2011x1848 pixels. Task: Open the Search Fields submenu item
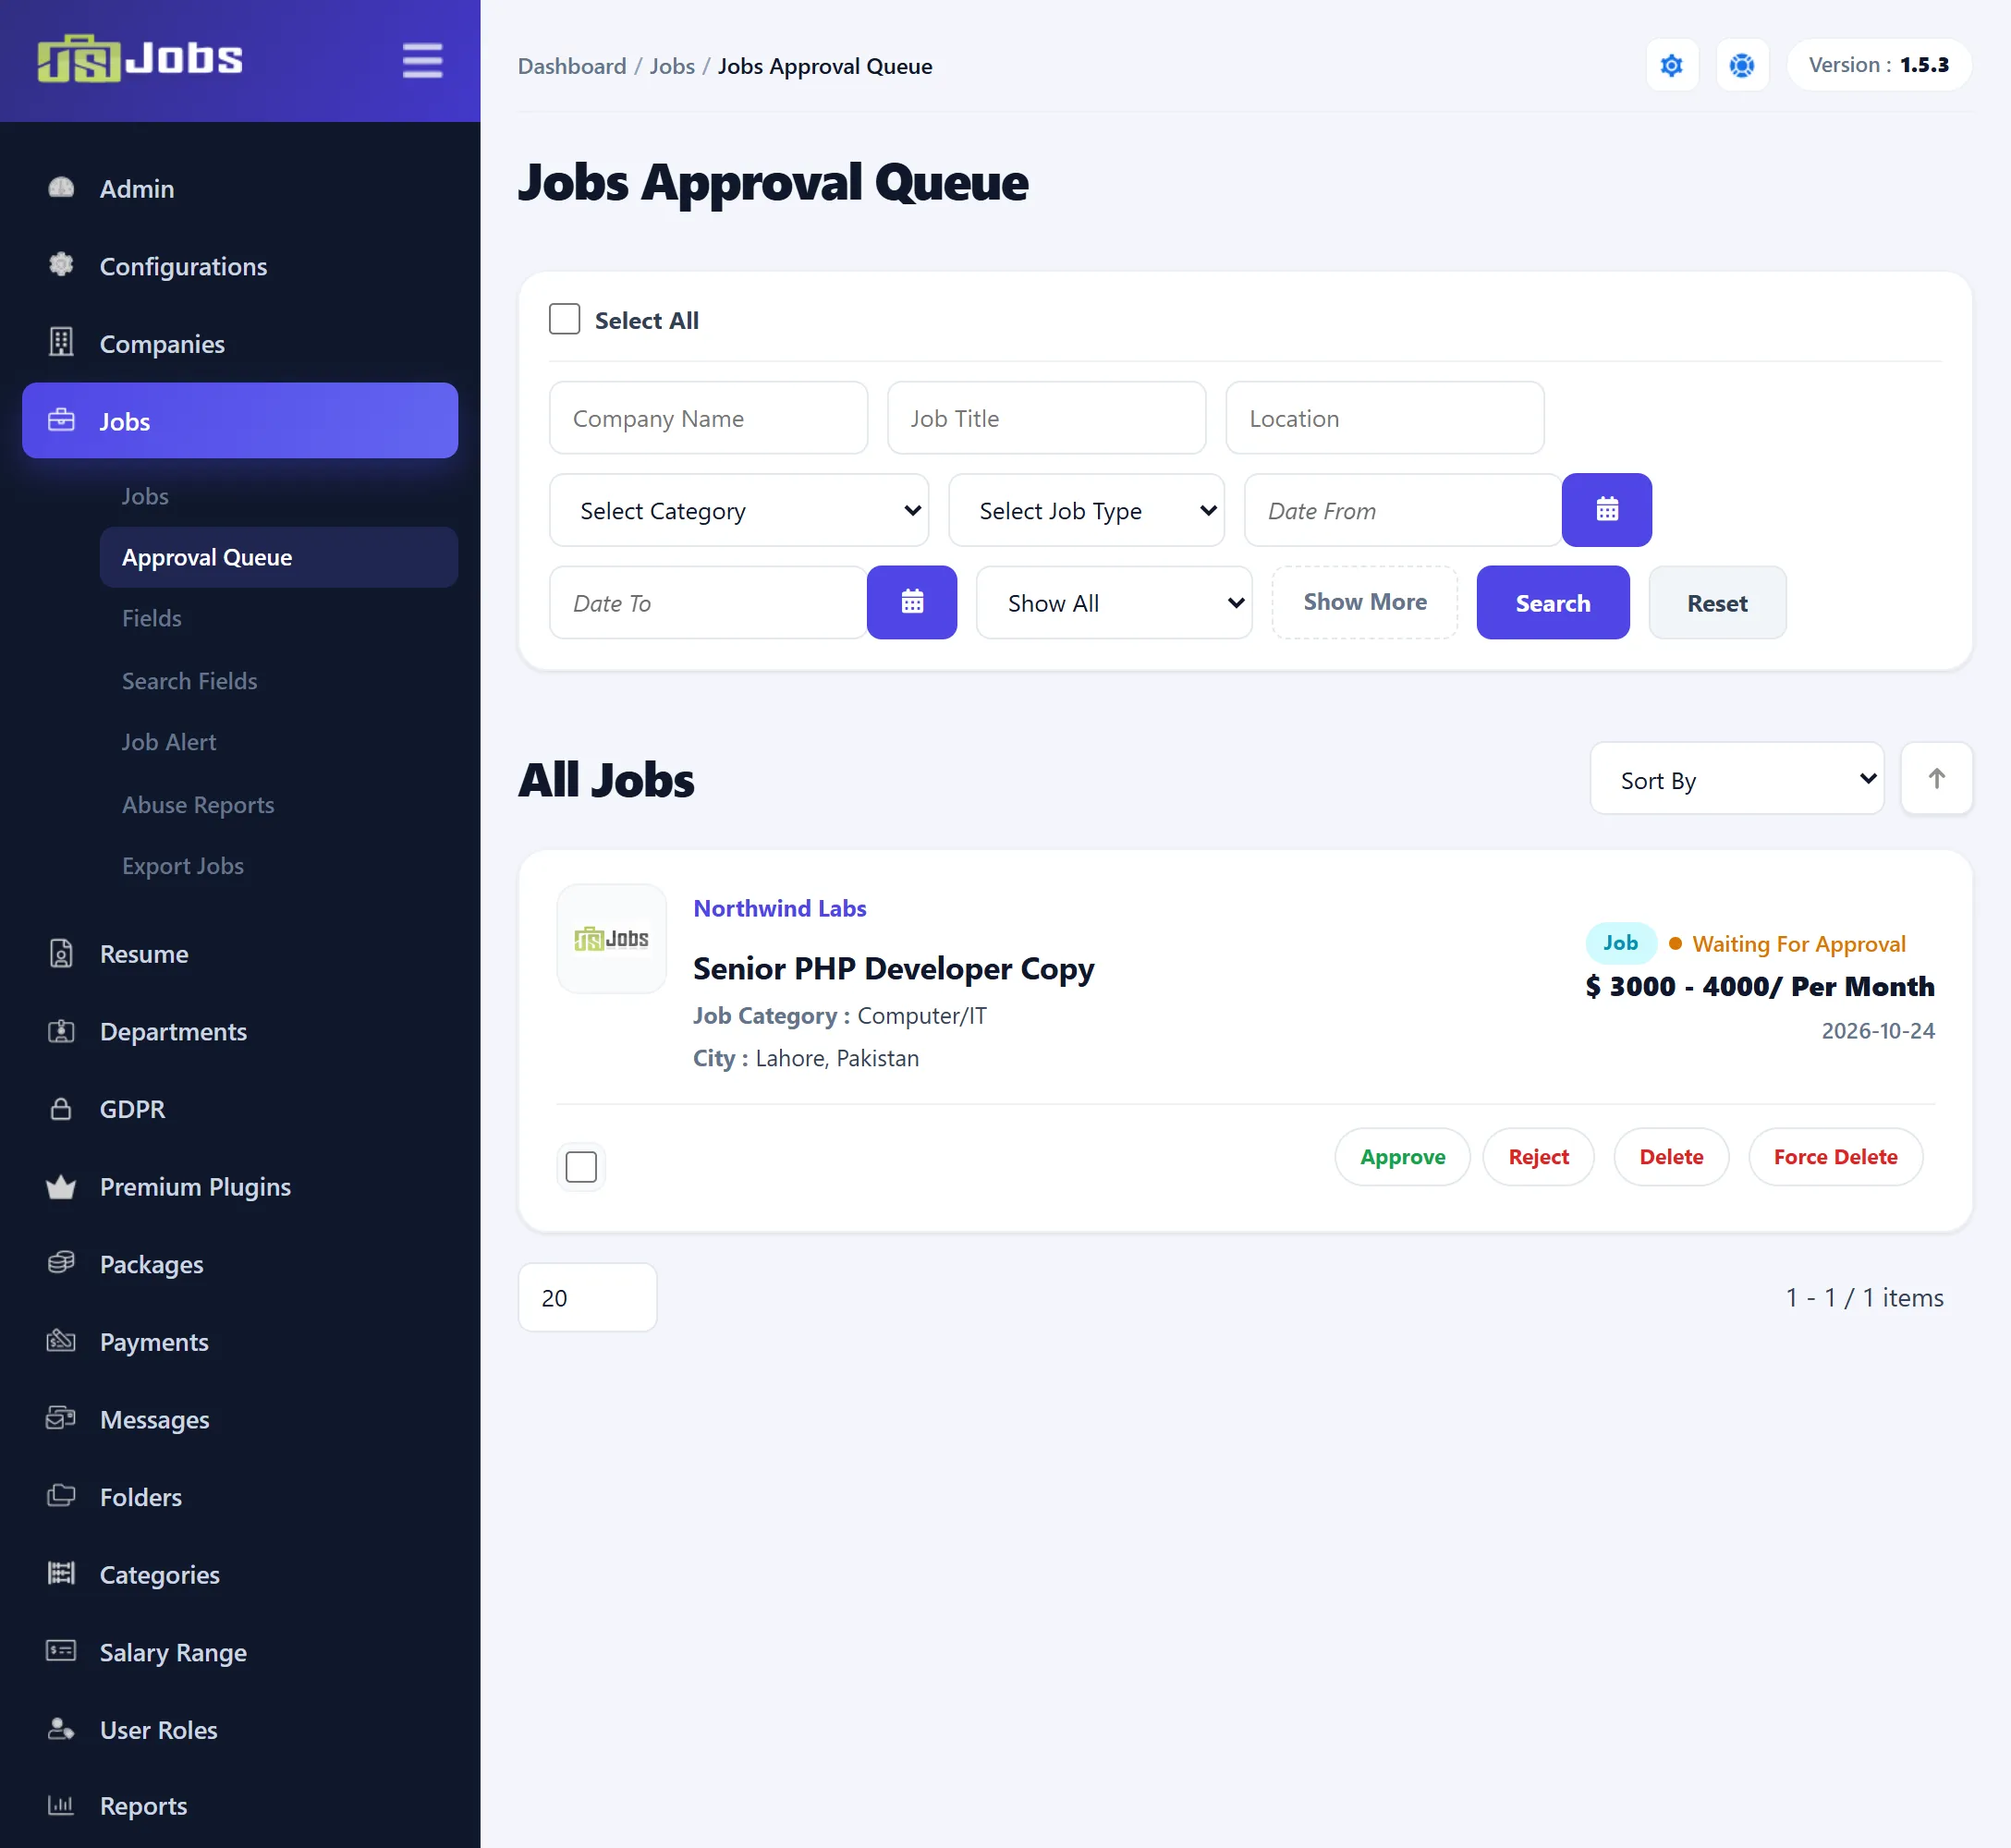190,680
